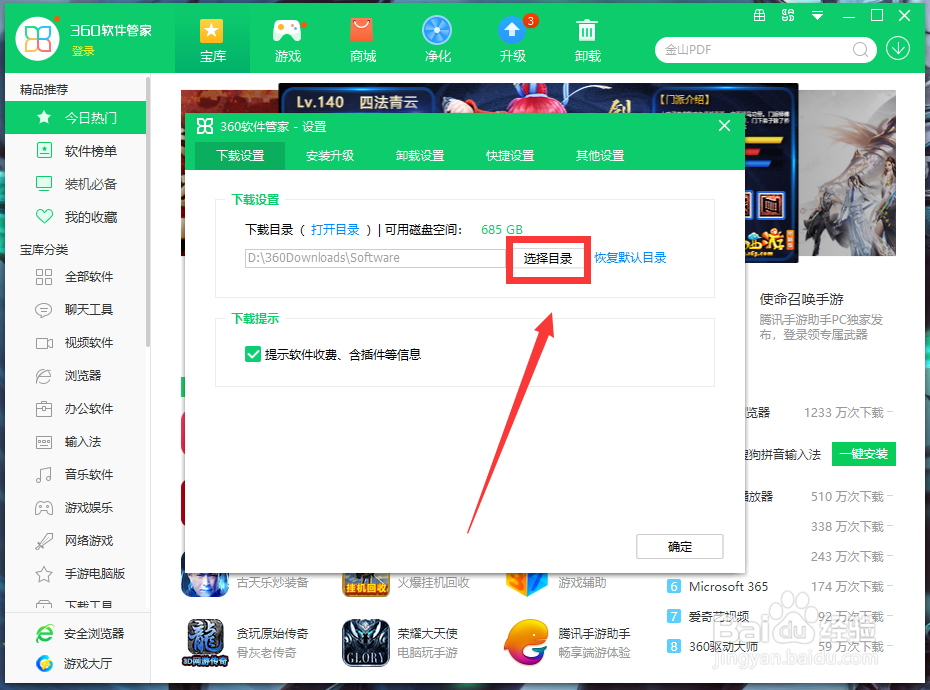The height and width of the screenshot is (690, 930).
Task: Switch to 其他设置 tab
Action: 600,155
